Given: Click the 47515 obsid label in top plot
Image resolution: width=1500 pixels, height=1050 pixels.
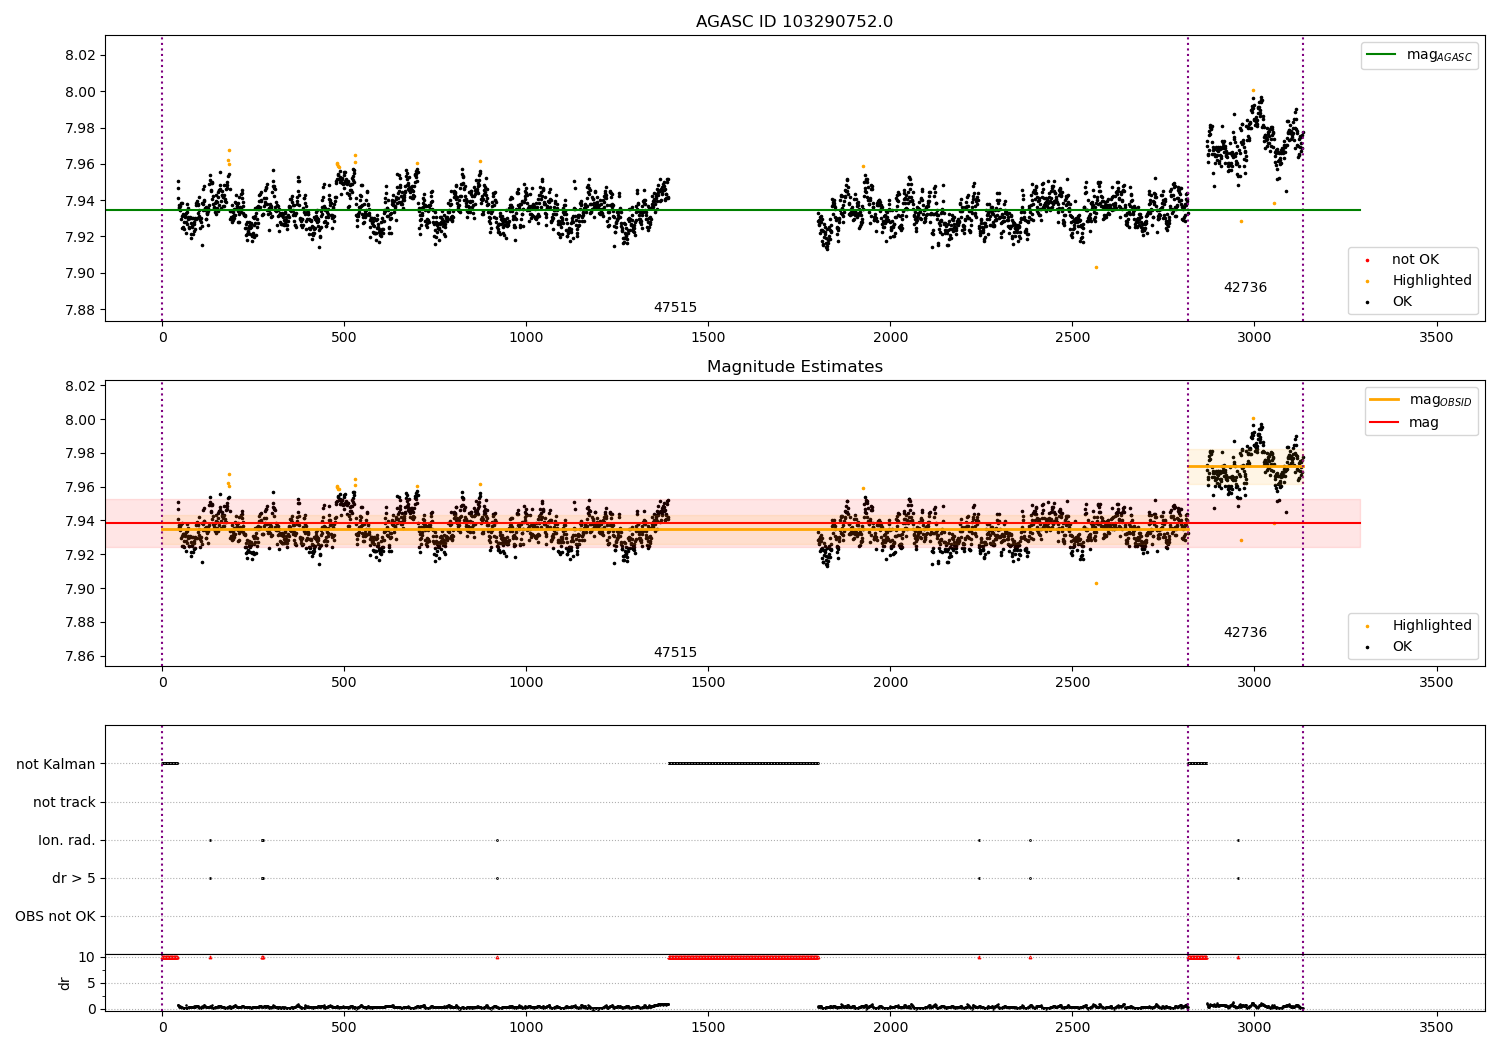Looking at the screenshot, I should click(x=675, y=308).
